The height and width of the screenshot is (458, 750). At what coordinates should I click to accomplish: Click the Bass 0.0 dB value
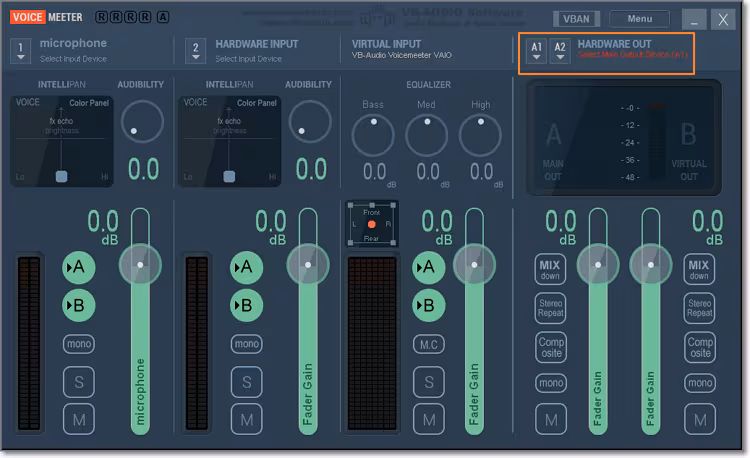[x=375, y=172]
